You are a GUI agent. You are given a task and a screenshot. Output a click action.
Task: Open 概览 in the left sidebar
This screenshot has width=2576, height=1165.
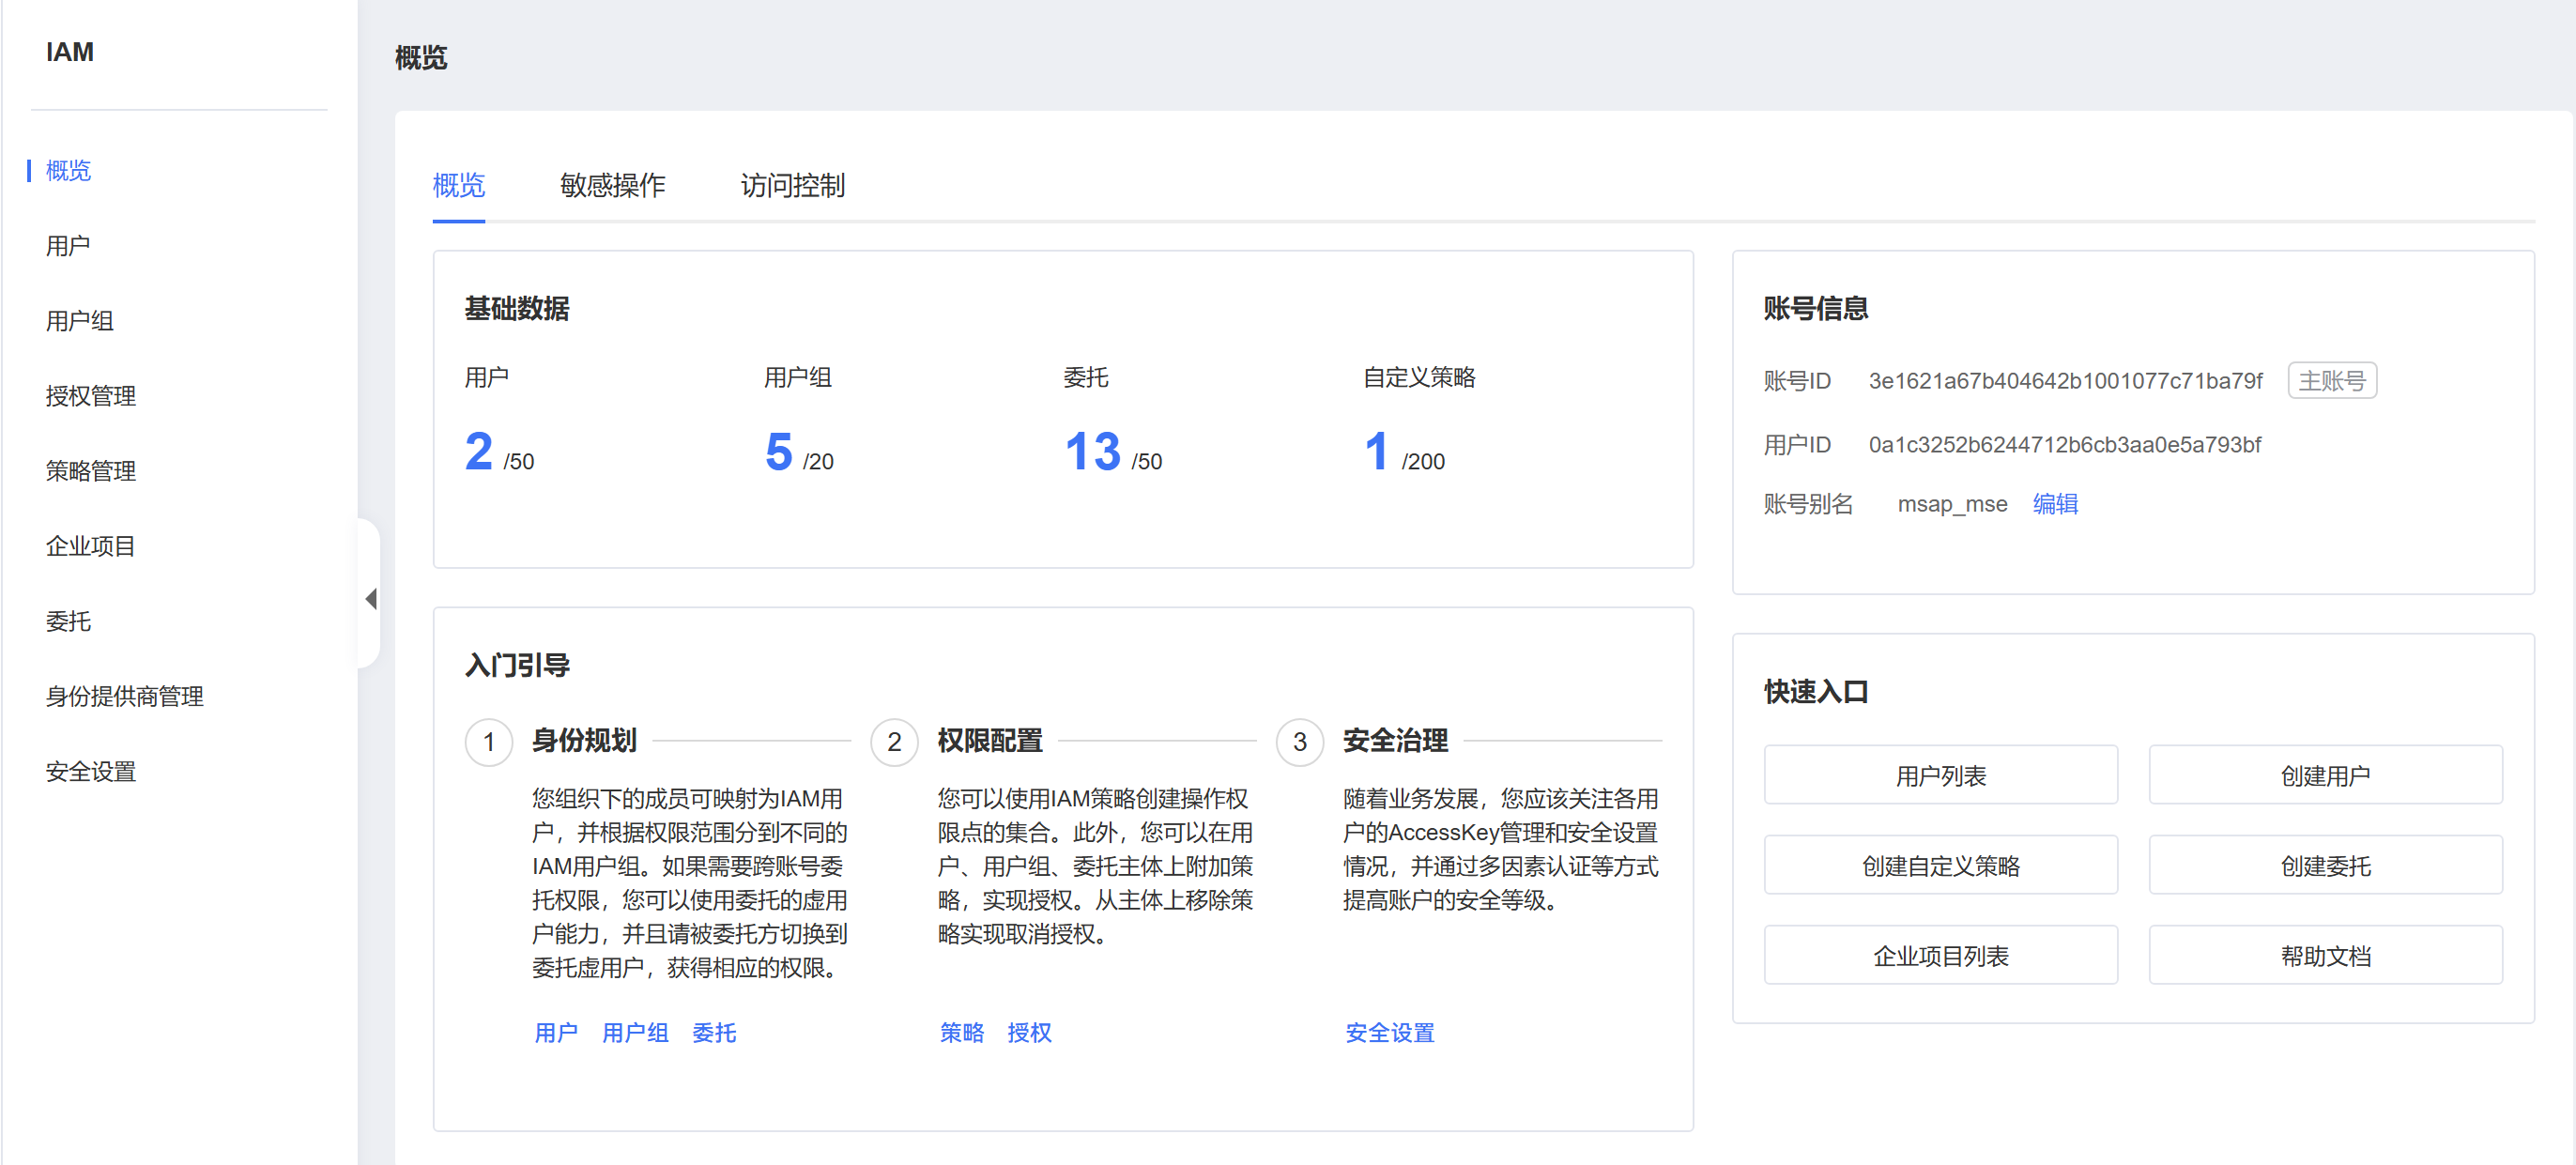tap(68, 171)
